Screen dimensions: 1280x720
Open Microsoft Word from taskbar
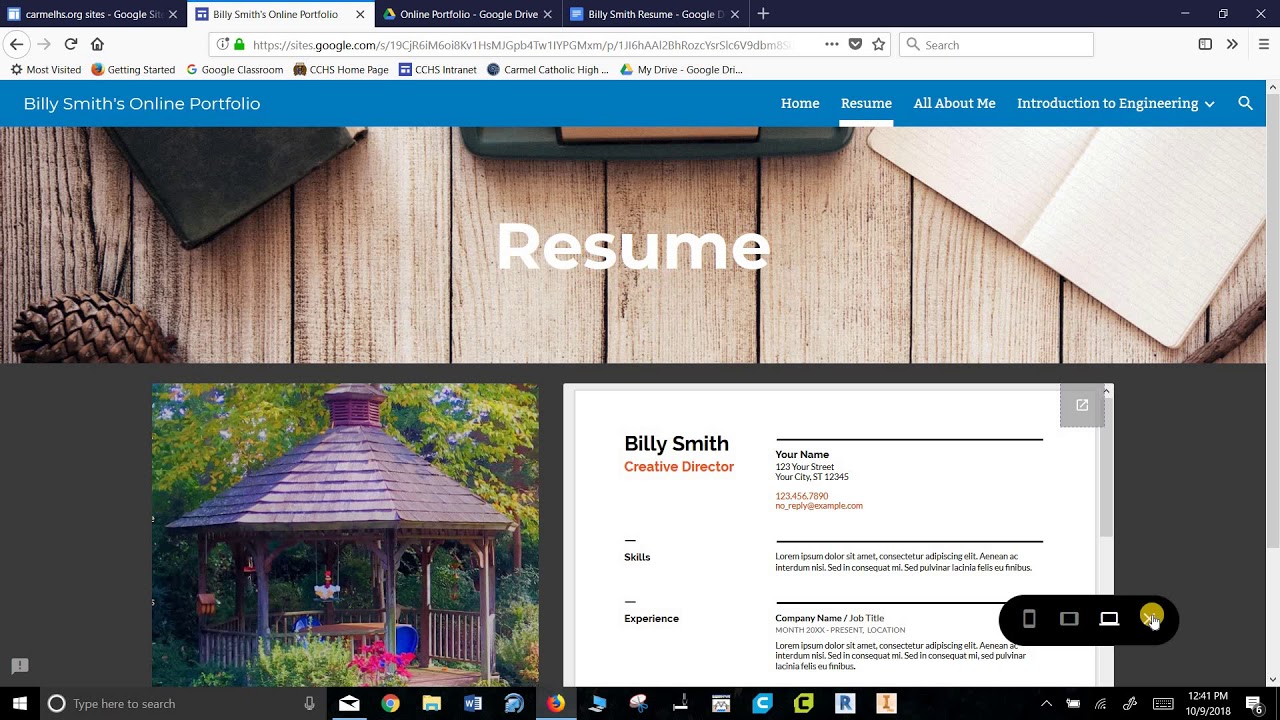coord(472,704)
